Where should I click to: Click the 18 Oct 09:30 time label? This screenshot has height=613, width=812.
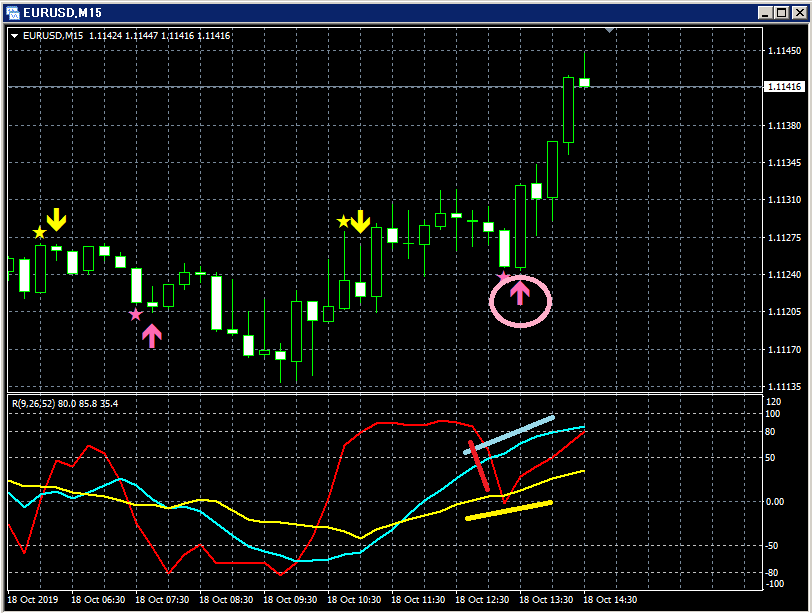pyautogui.click(x=290, y=600)
